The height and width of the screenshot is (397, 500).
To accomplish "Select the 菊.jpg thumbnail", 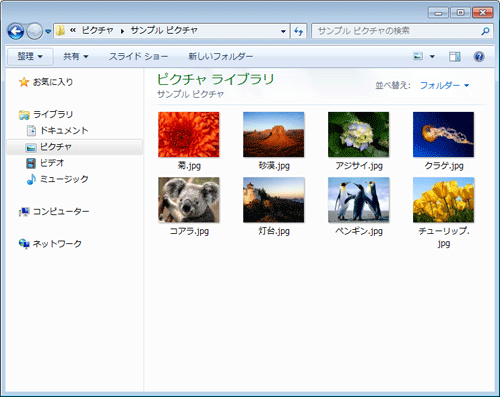I will click(x=189, y=134).
